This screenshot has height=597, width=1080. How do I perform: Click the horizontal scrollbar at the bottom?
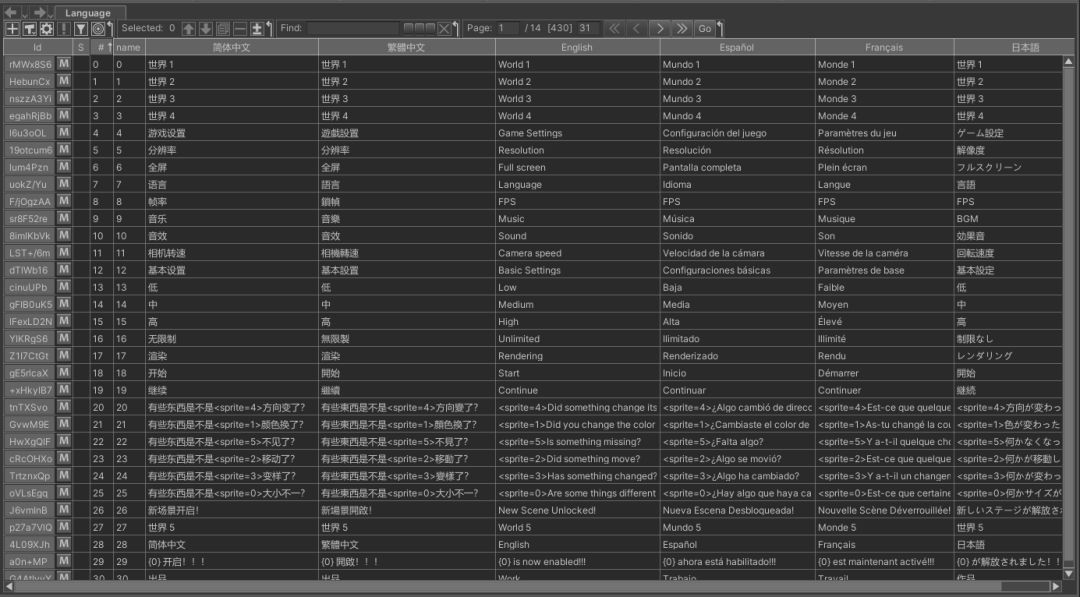pyautogui.click(x=500, y=587)
